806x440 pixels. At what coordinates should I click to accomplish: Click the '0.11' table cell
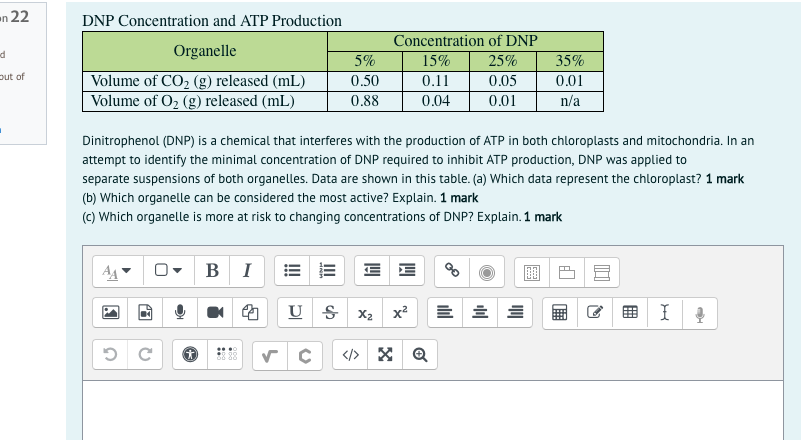435,81
